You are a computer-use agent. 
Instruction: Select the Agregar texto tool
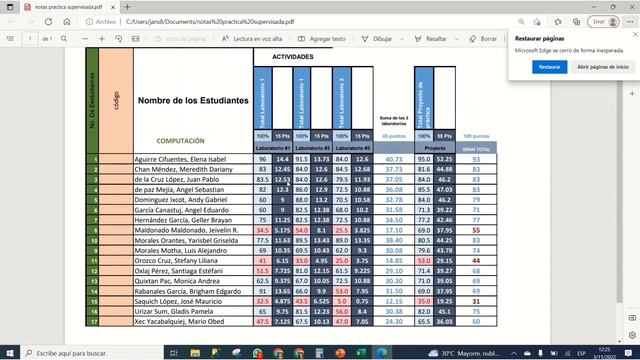(322, 39)
